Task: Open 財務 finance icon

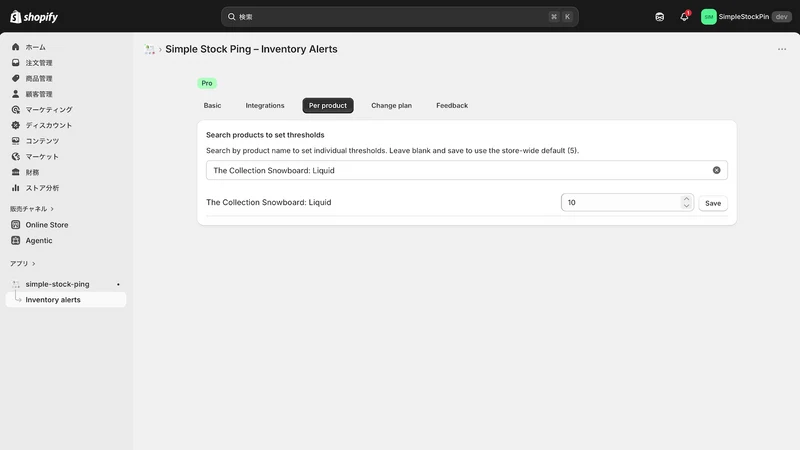Action: tap(15, 172)
